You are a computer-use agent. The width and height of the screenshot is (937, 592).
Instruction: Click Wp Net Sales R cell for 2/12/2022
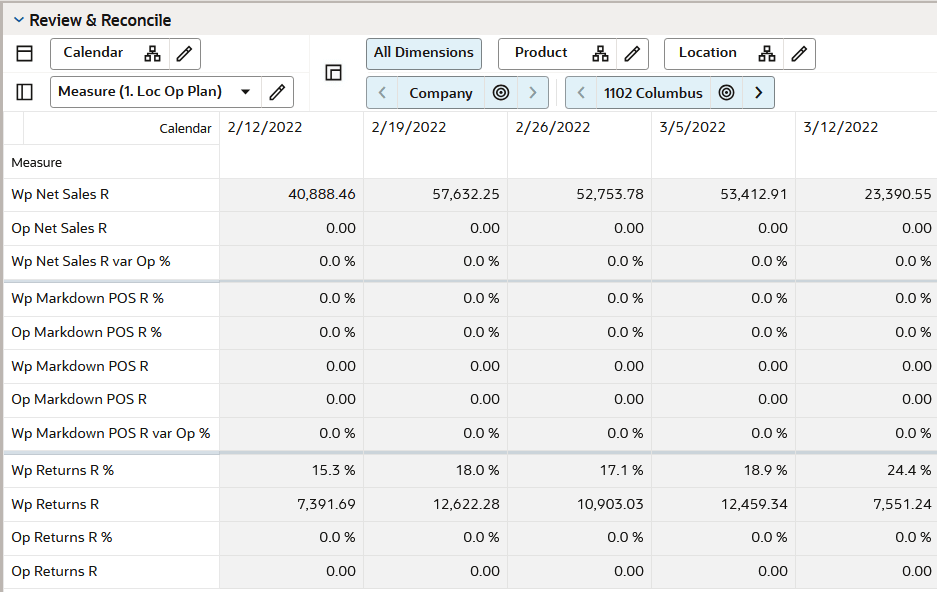click(x=292, y=194)
